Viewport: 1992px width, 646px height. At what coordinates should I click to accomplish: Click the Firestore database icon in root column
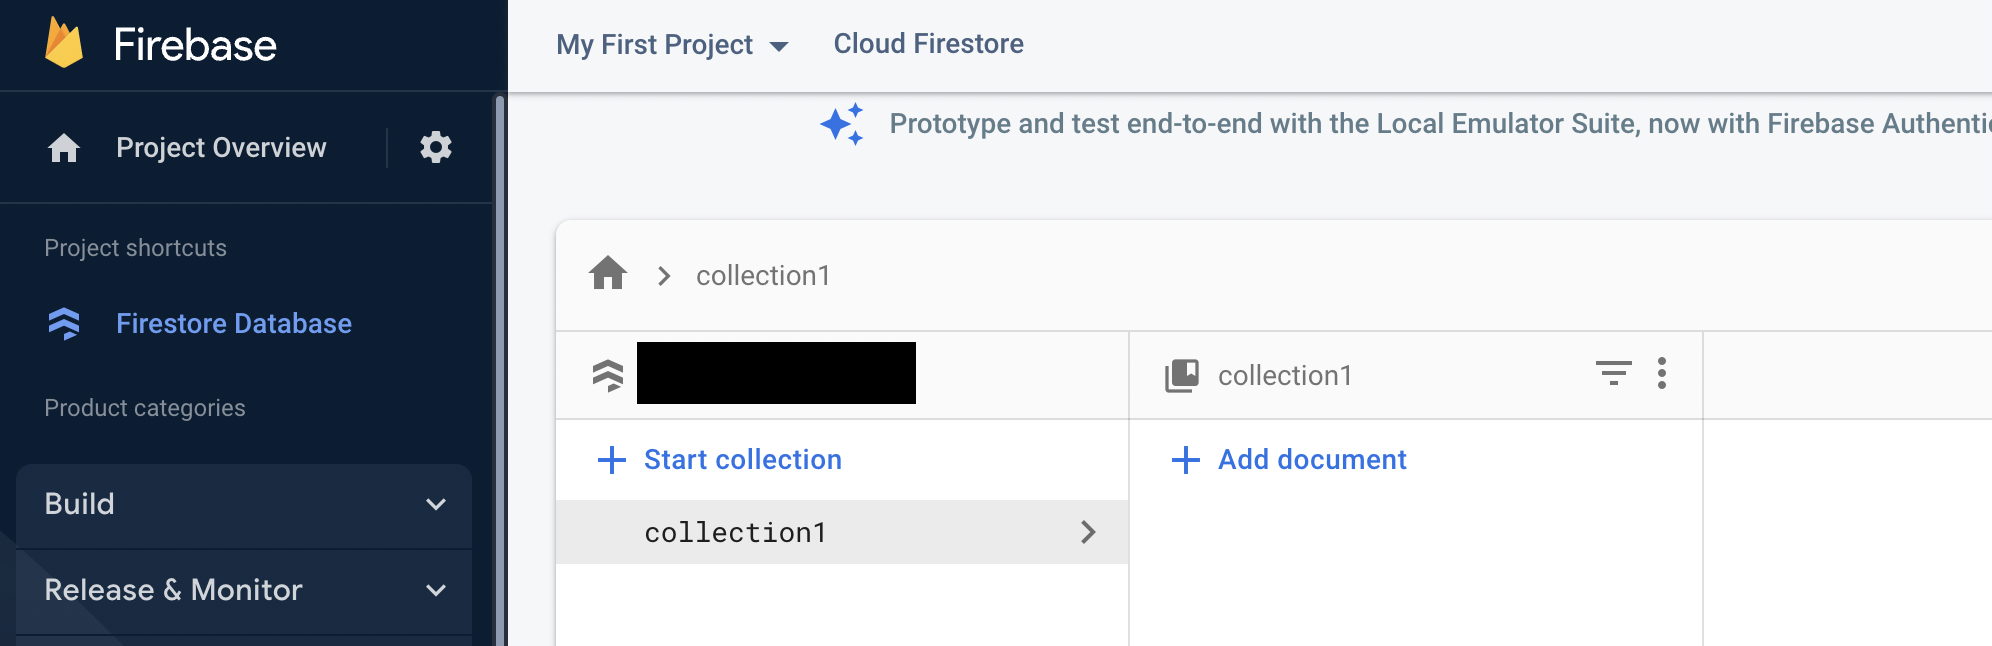(608, 375)
